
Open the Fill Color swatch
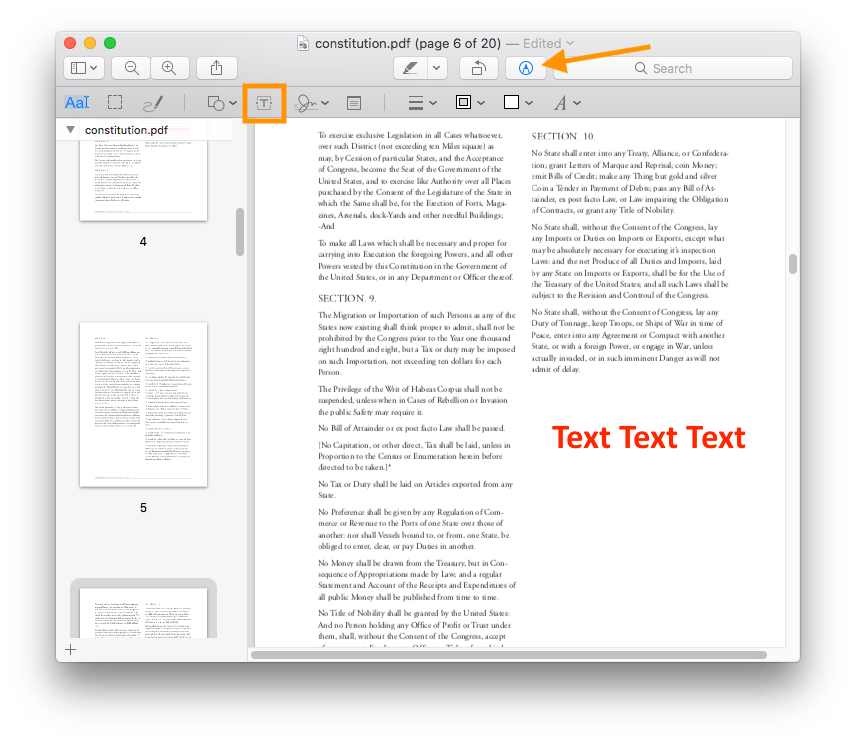pos(513,102)
